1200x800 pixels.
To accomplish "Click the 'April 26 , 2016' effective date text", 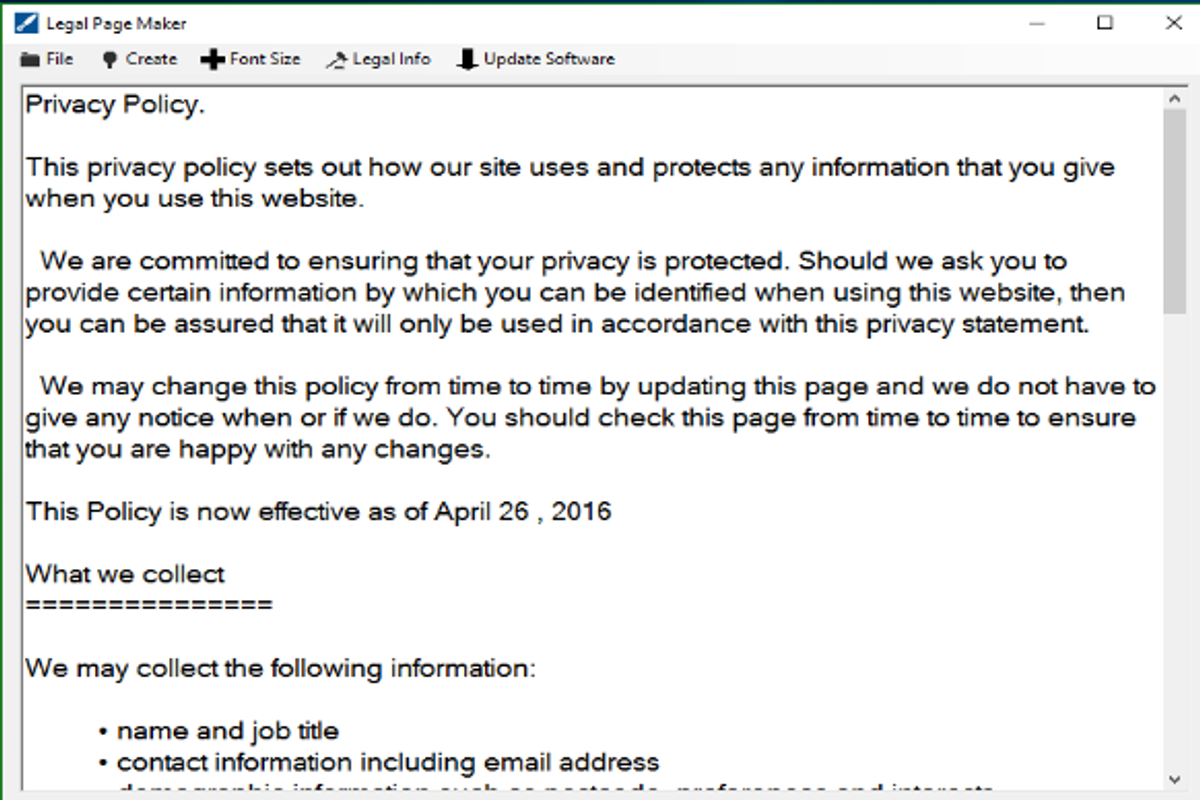I will (522, 512).
